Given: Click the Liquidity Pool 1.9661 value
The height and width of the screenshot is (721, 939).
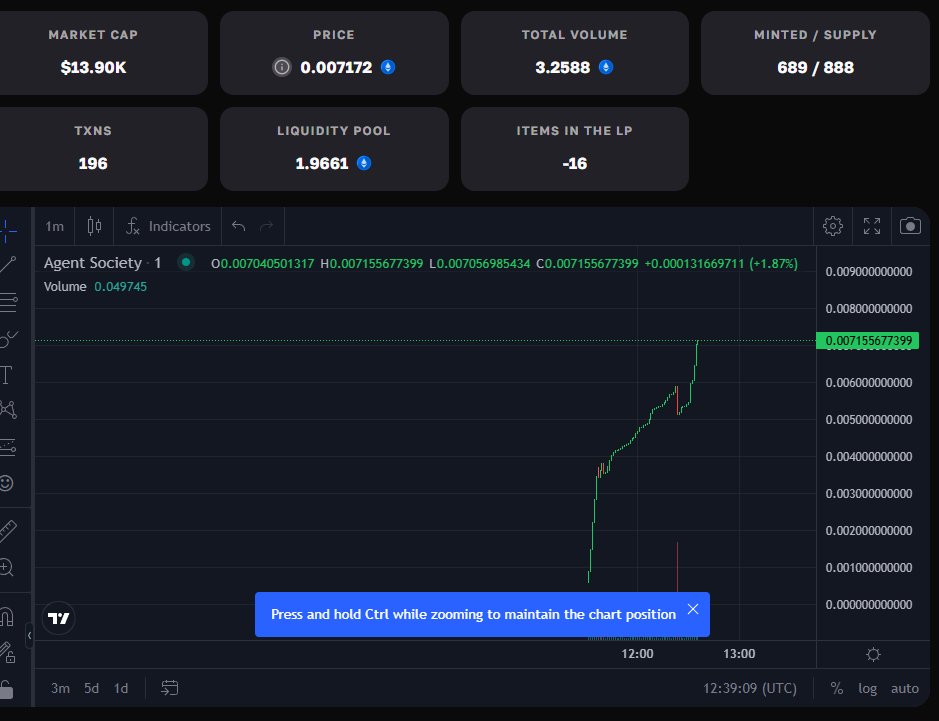Looking at the screenshot, I should (x=322, y=163).
